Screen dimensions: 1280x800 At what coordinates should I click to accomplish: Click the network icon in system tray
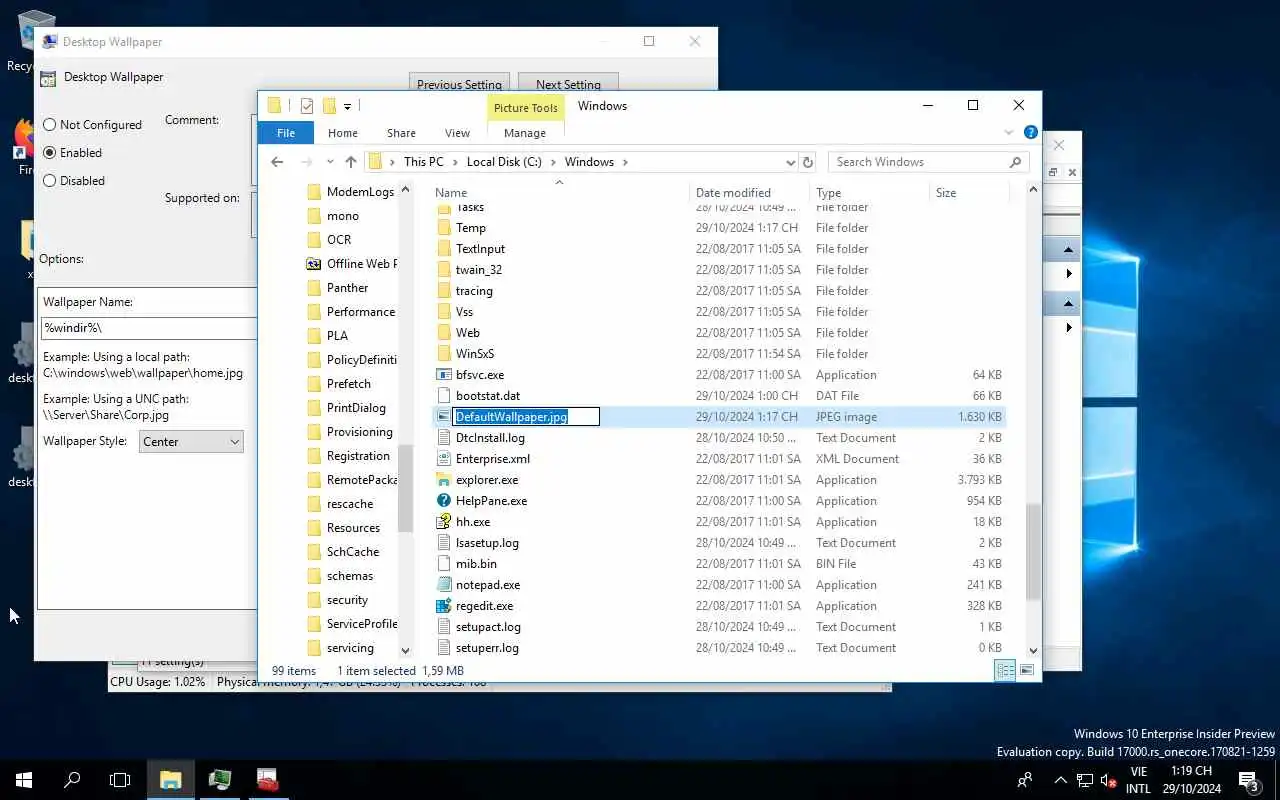coord(1084,780)
